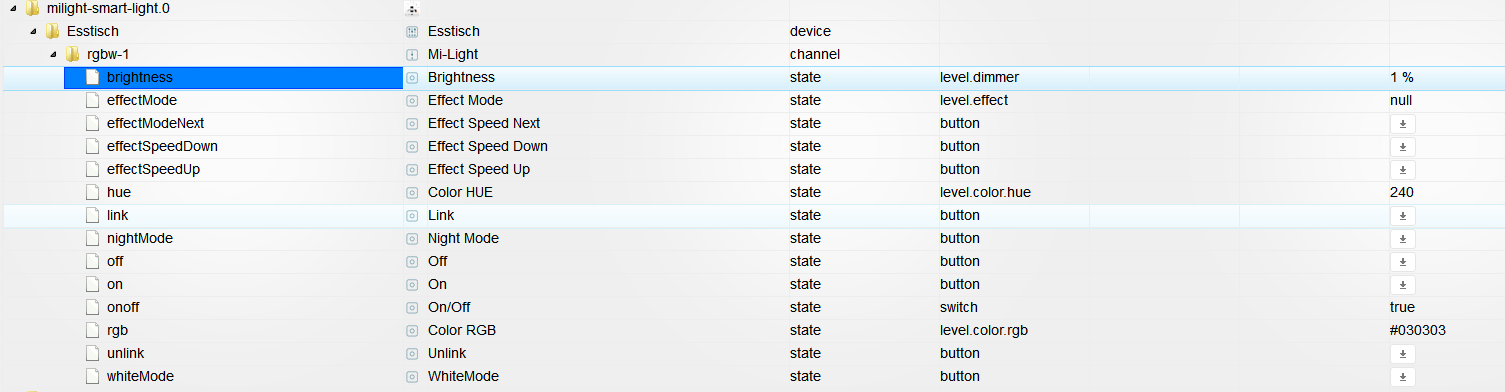Toggle the onoff switch value true
Screen dimensions: 1505x392
1402,307
